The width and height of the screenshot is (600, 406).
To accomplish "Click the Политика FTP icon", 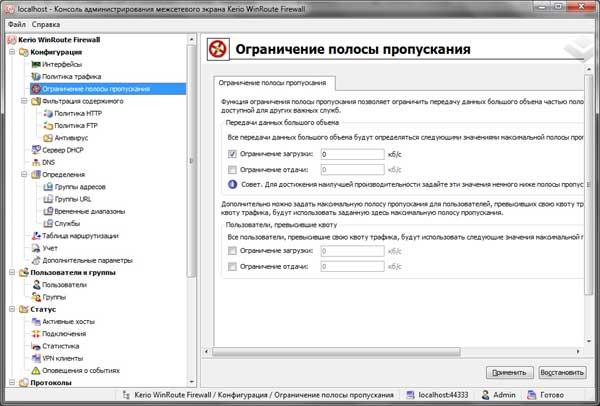I will click(48, 126).
